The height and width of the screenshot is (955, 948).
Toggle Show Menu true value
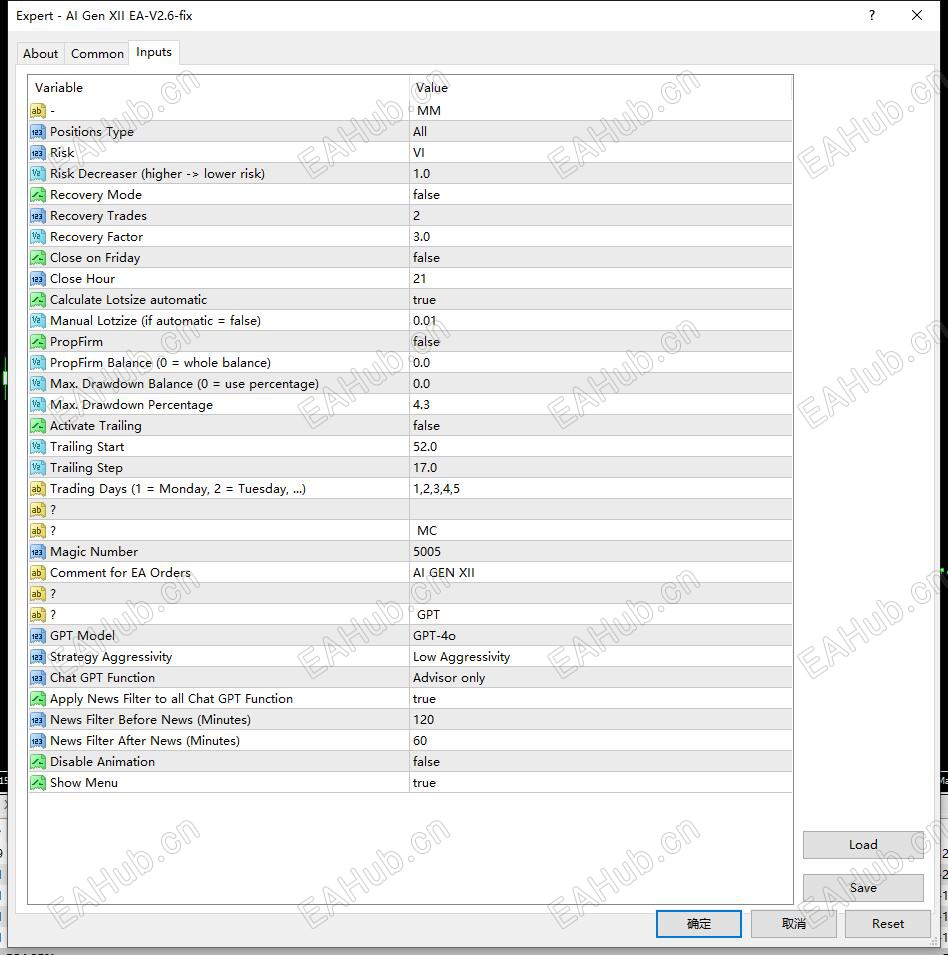601,783
